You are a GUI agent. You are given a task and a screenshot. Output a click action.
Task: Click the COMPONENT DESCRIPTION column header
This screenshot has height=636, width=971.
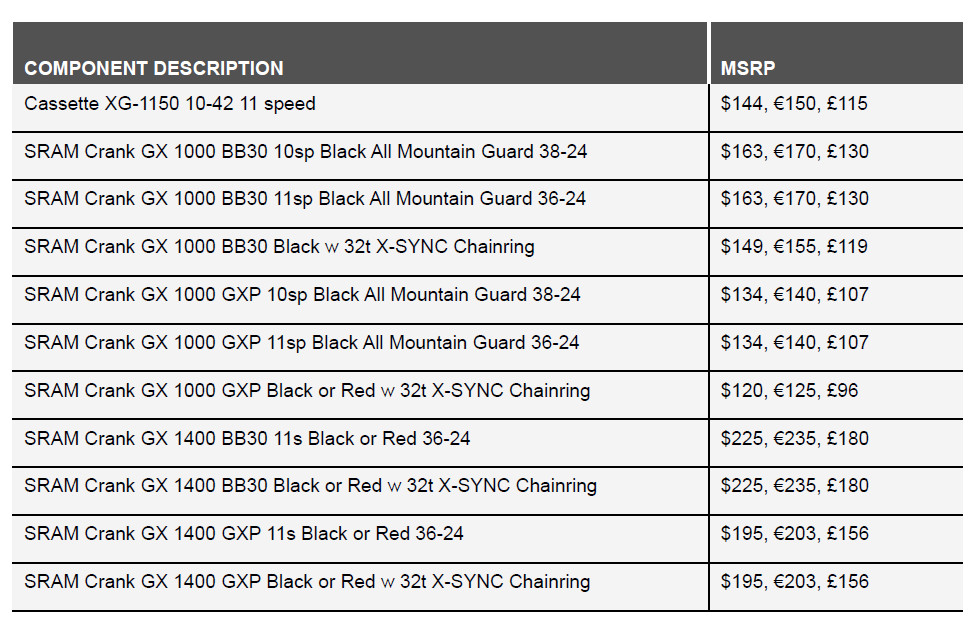[x=154, y=69]
